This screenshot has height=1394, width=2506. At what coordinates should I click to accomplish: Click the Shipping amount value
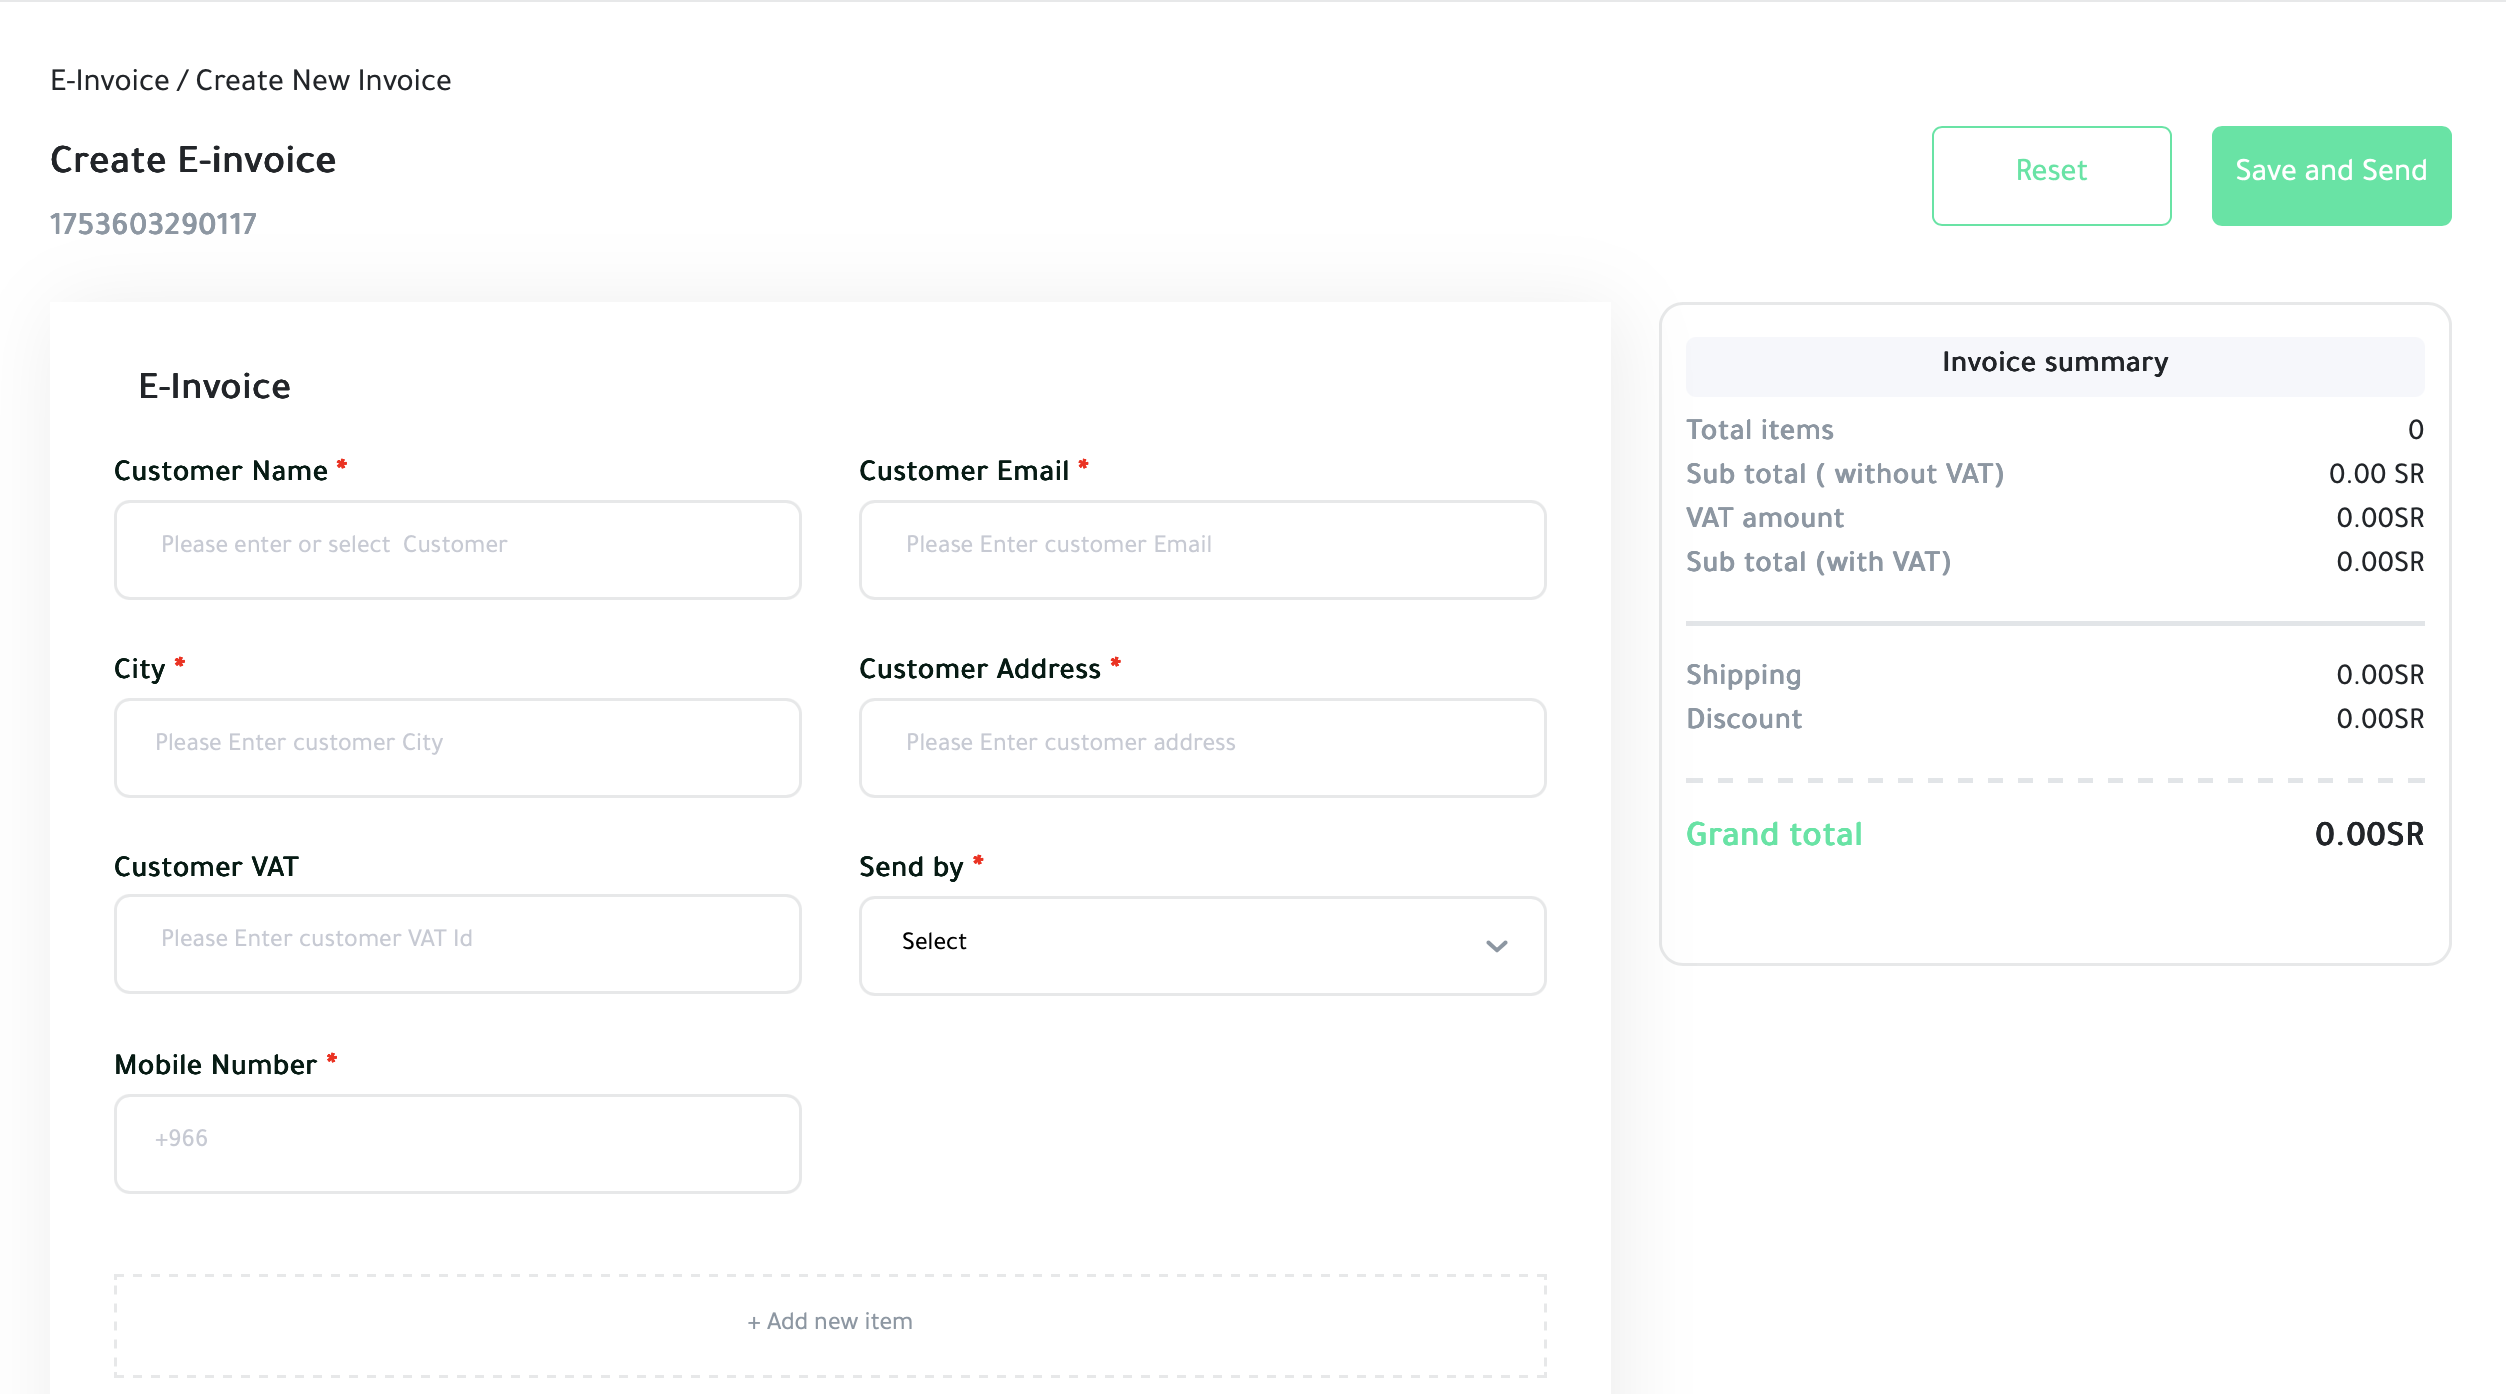click(2379, 675)
